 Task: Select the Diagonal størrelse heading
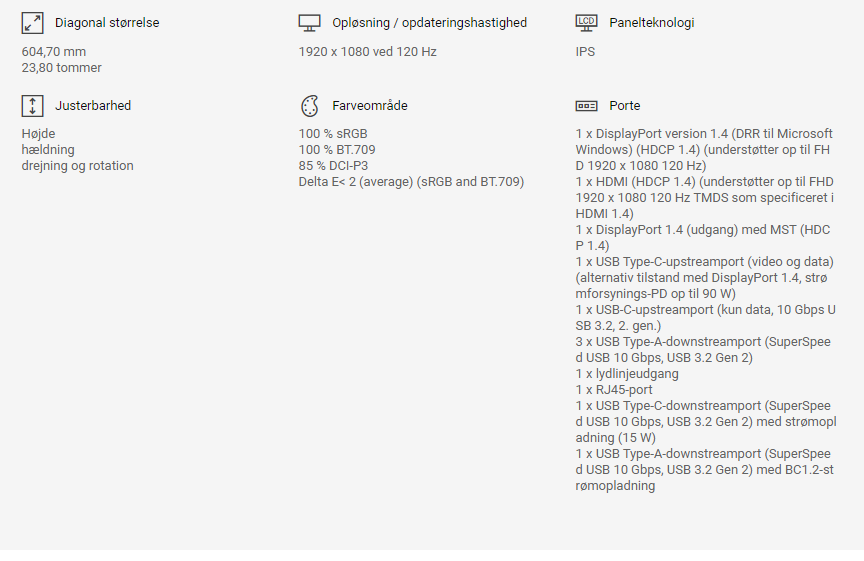pos(107,23)
